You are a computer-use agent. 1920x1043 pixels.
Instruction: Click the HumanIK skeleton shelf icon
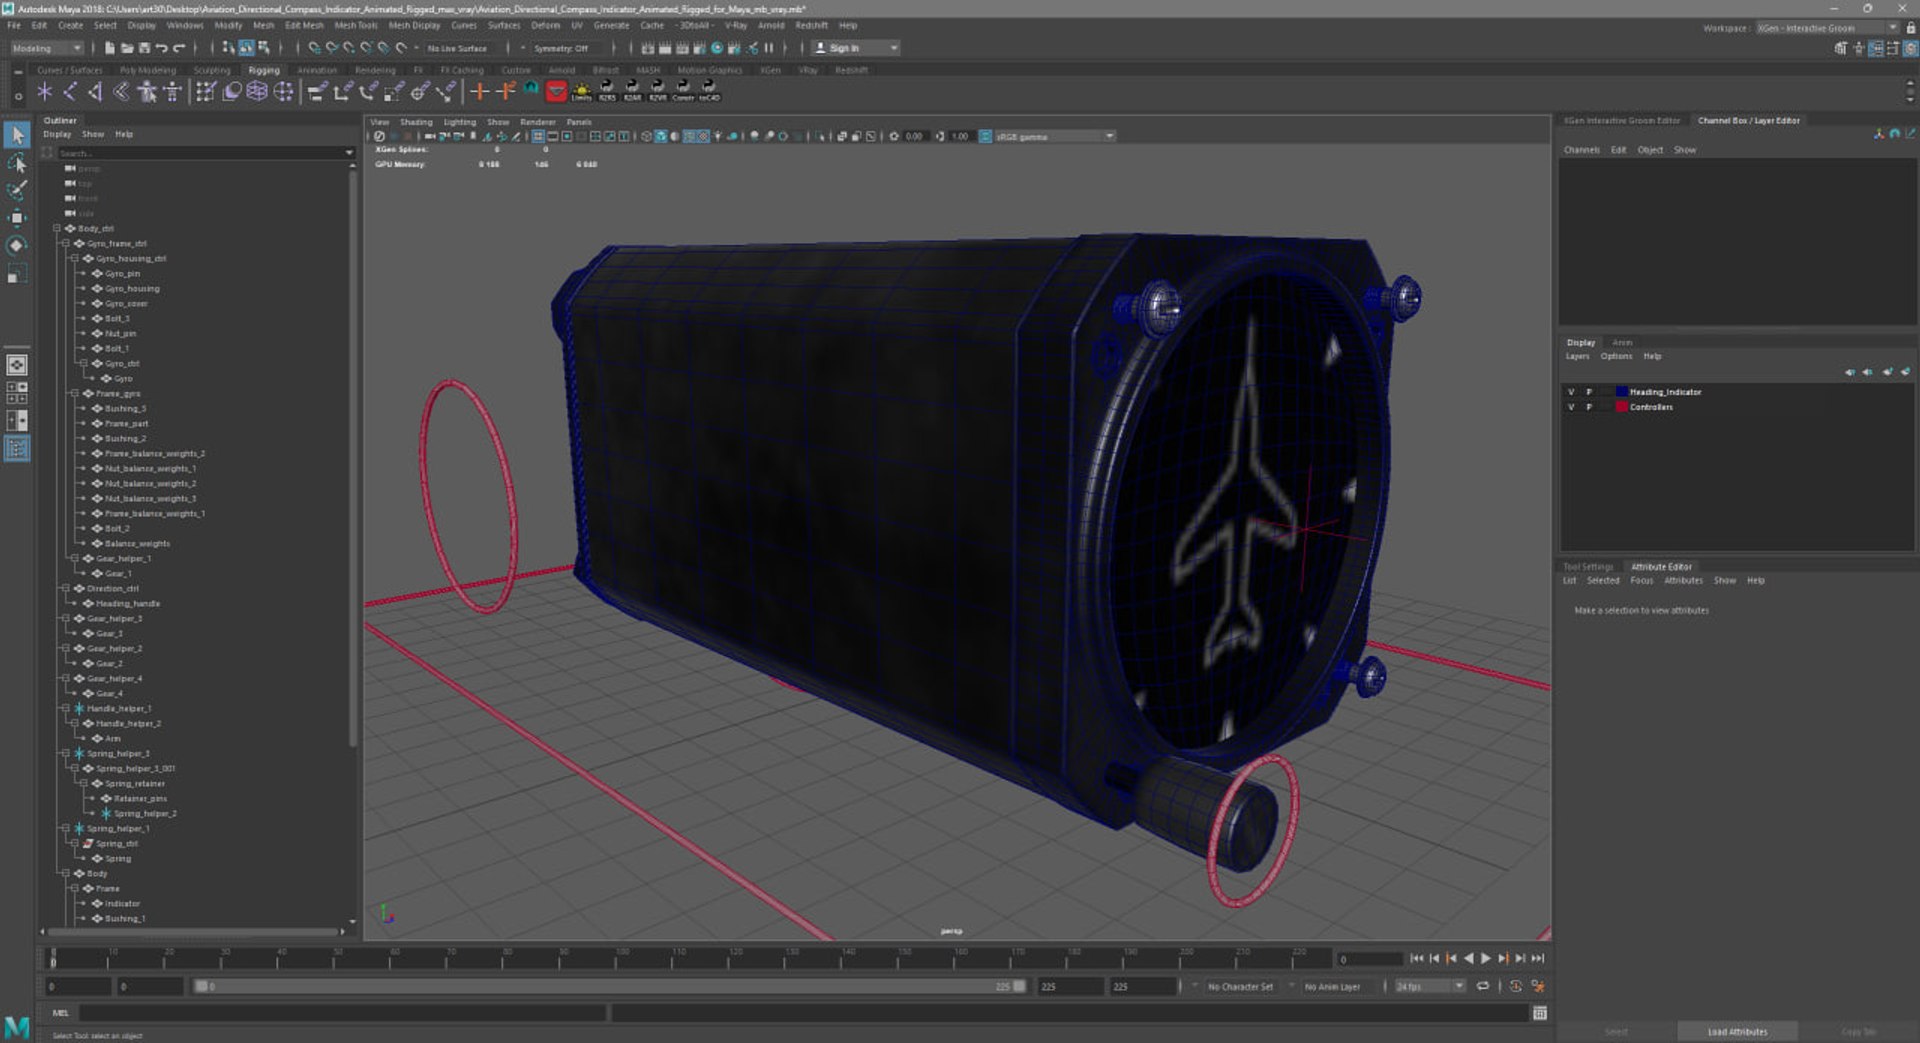173,92
